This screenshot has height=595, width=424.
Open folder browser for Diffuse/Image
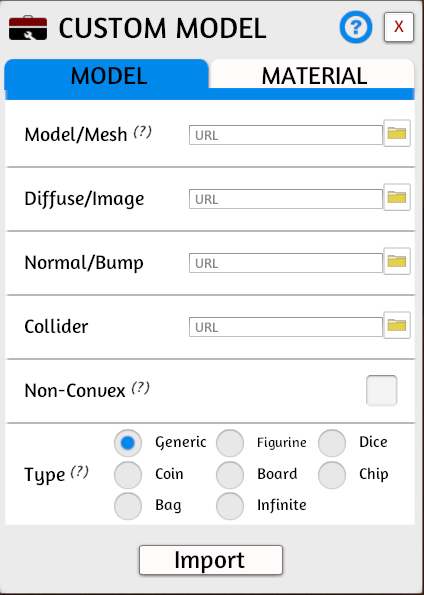click(x=397, y=197)
